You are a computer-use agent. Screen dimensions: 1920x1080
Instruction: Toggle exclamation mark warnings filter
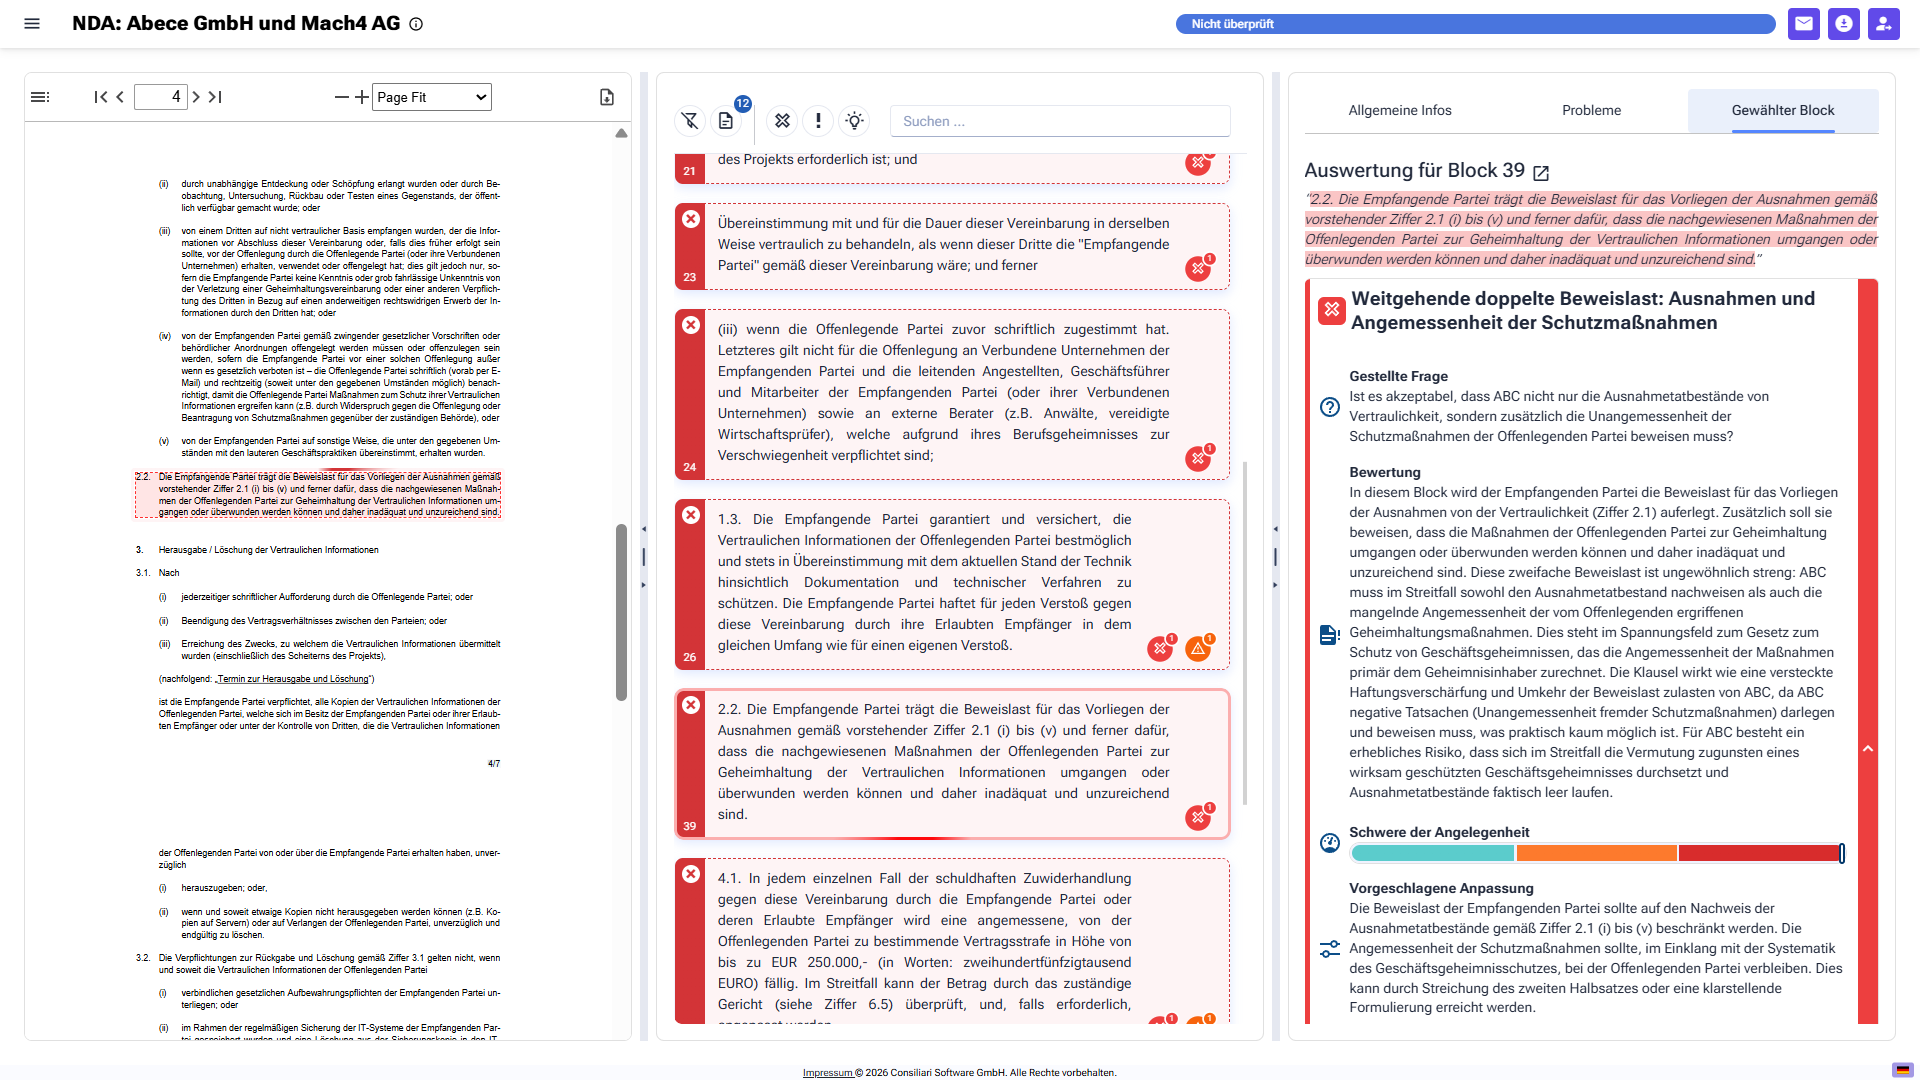pyautogui.click(x=818, y=121)
